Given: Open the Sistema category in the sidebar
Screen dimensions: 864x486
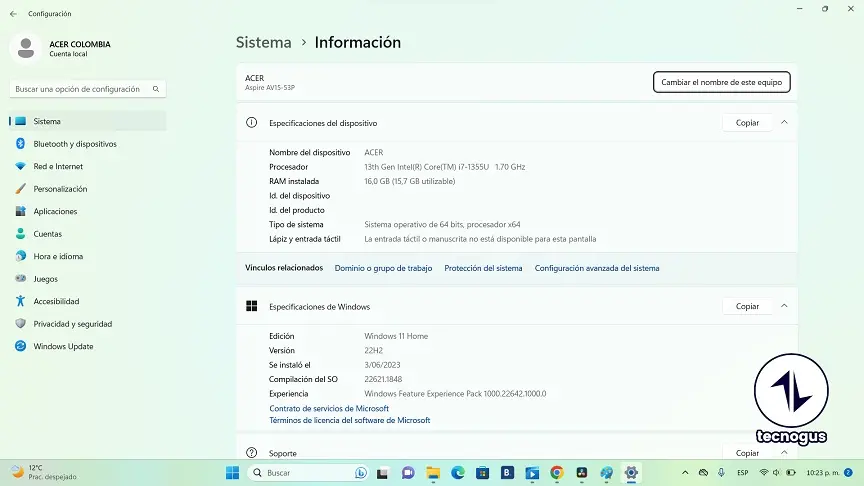Looking at the screenshot, I should click(88, 121).
